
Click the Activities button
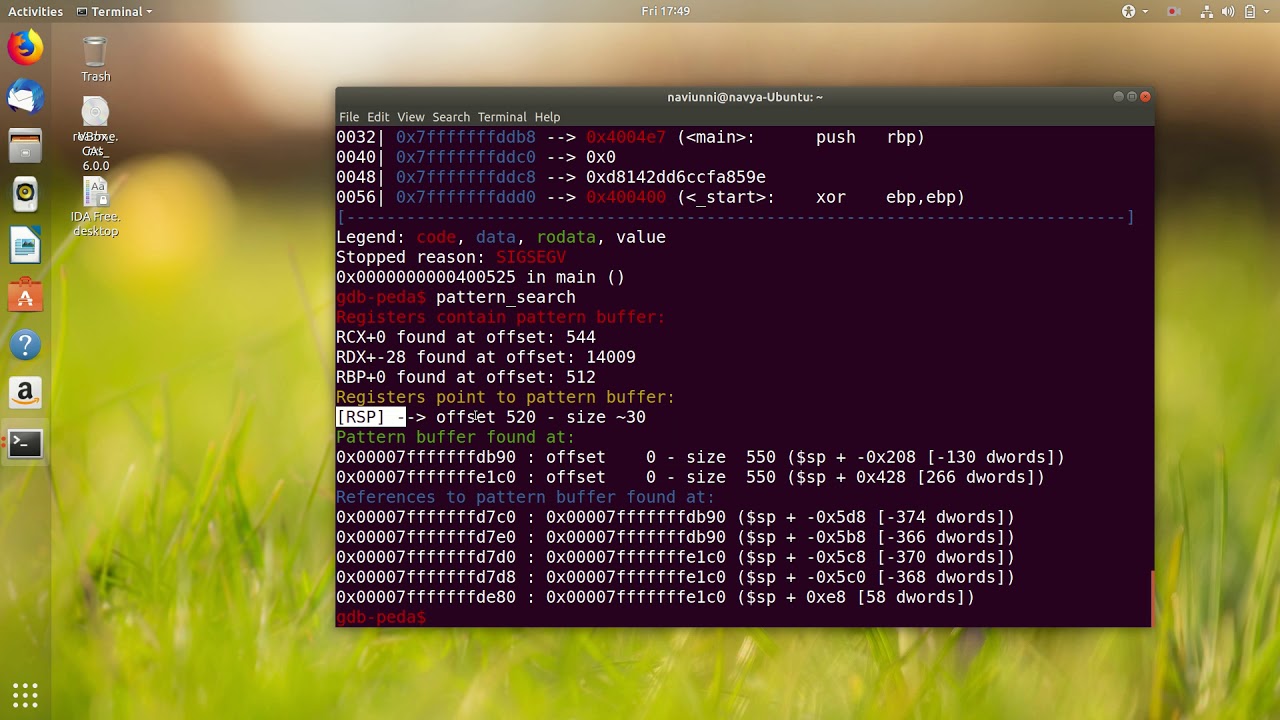coord(35,11)
